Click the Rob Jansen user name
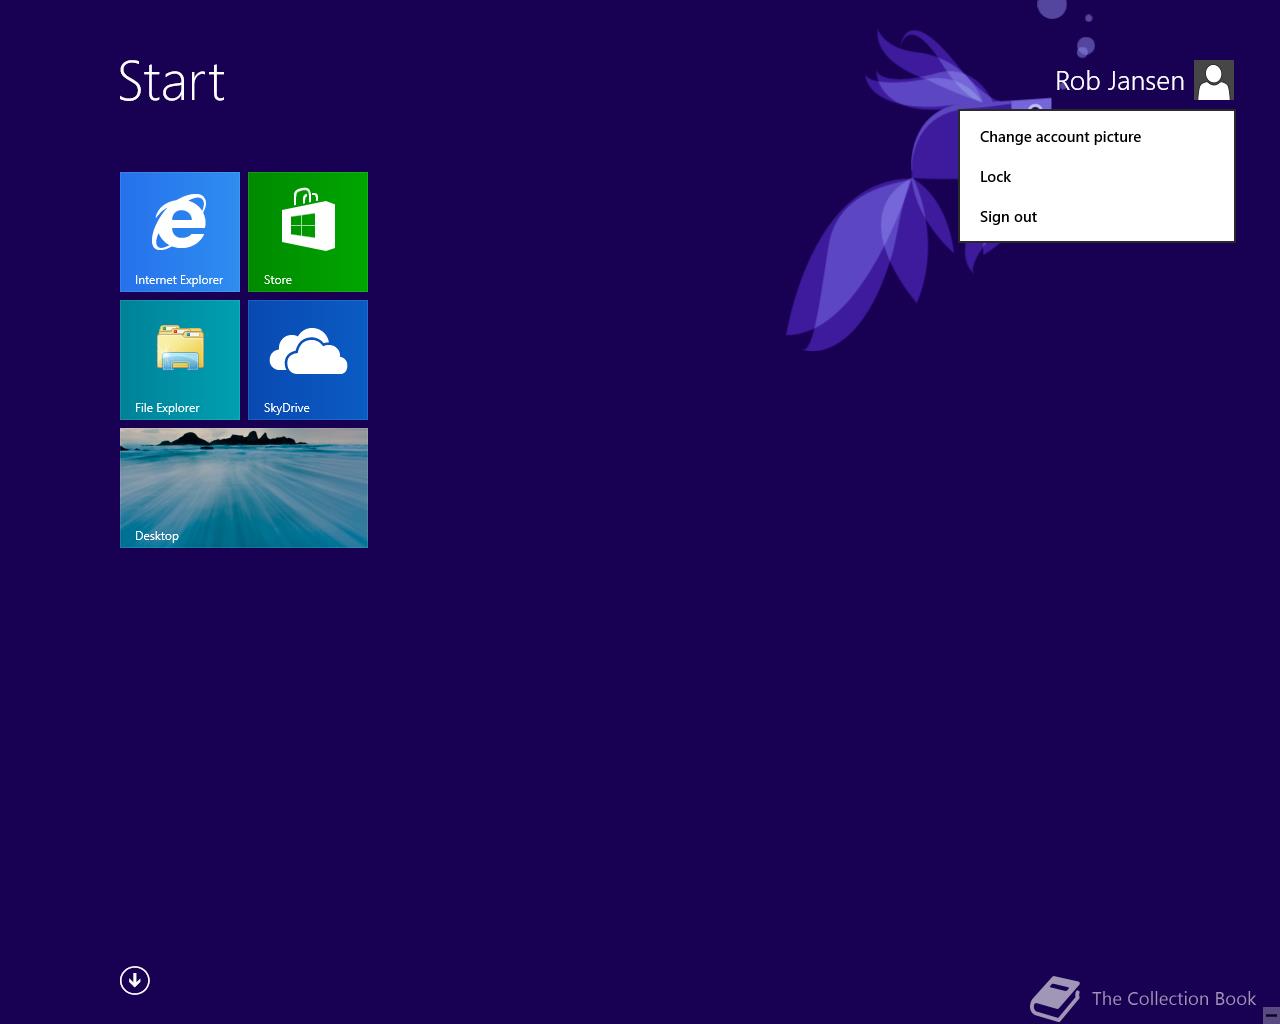Image resolution: width=1280 pixels, height=1024 pixels. (x=1120, y=81)
